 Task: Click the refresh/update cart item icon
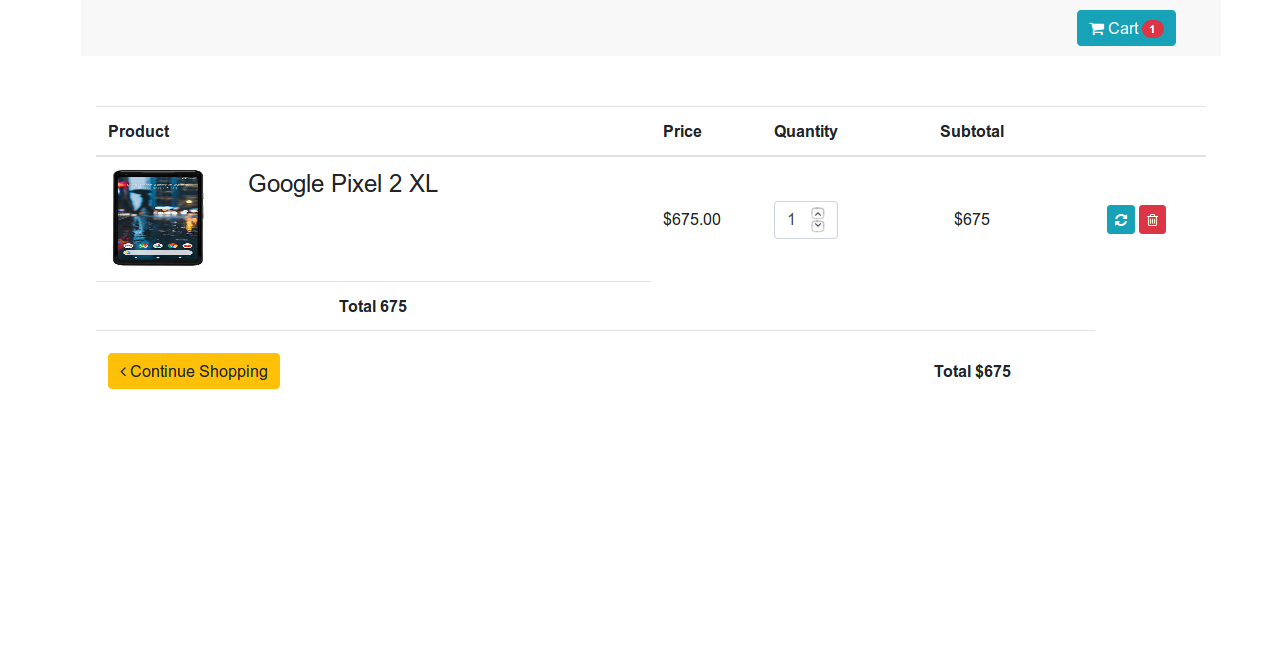tap(1120, 220)
